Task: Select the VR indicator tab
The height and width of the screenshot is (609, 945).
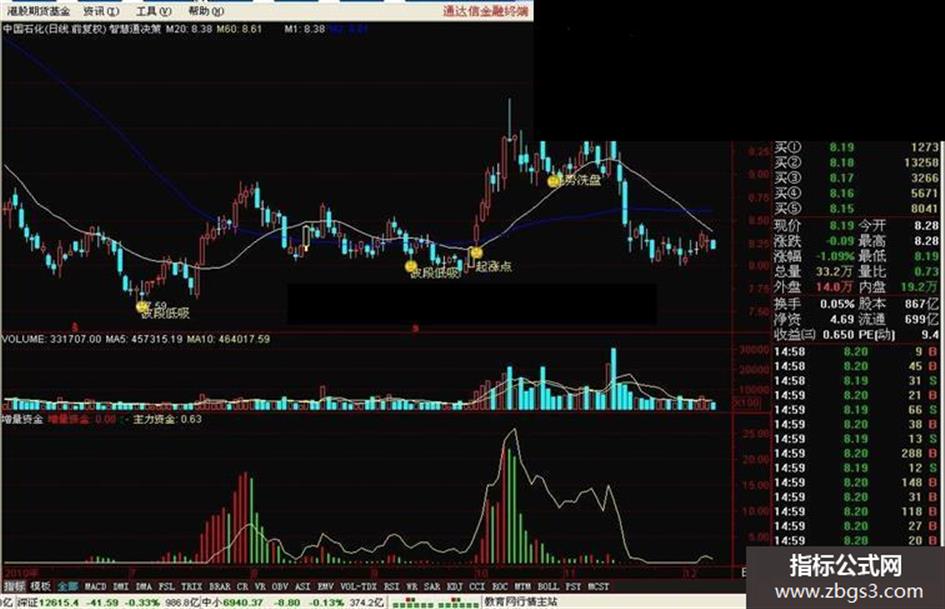Action: pyautogui.click(x=260, y=586)
